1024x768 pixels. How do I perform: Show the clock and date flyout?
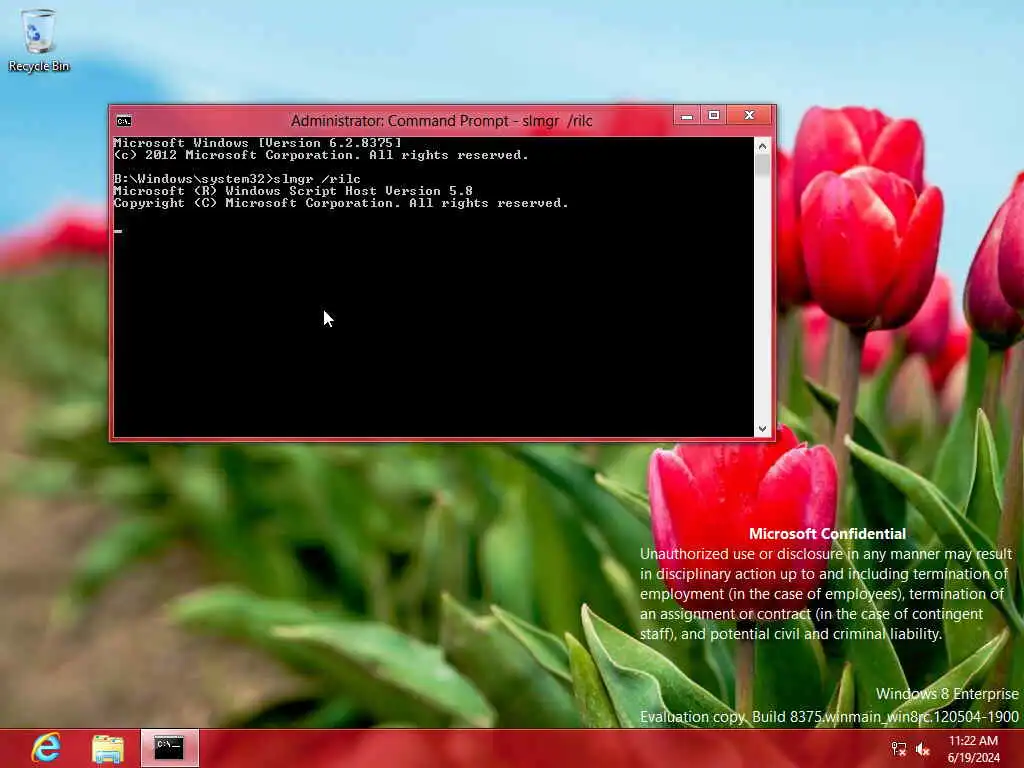[x=973, y=748]
